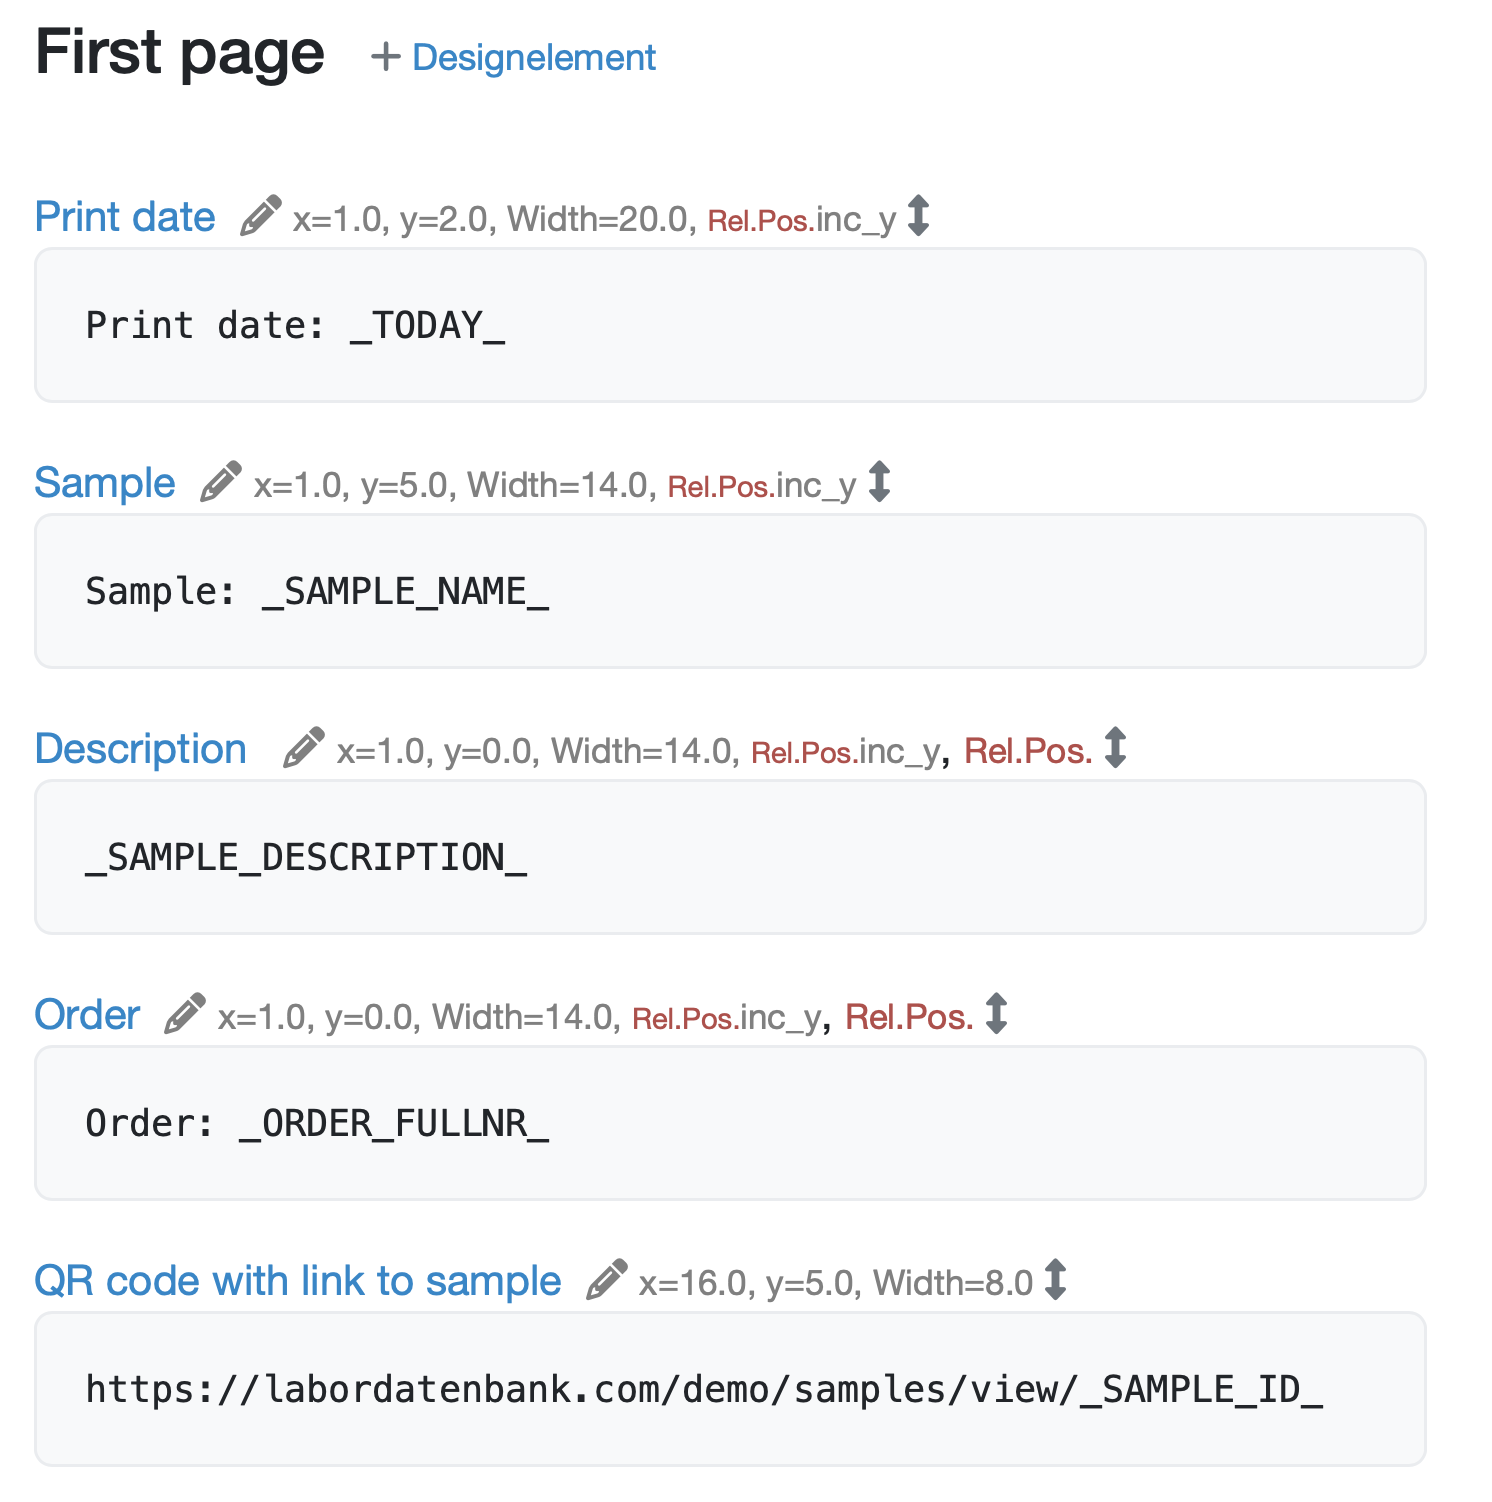Click the labordatenbank URL content box
The width and height of the screenshot is (1492, 1502).
[730, 1389]
